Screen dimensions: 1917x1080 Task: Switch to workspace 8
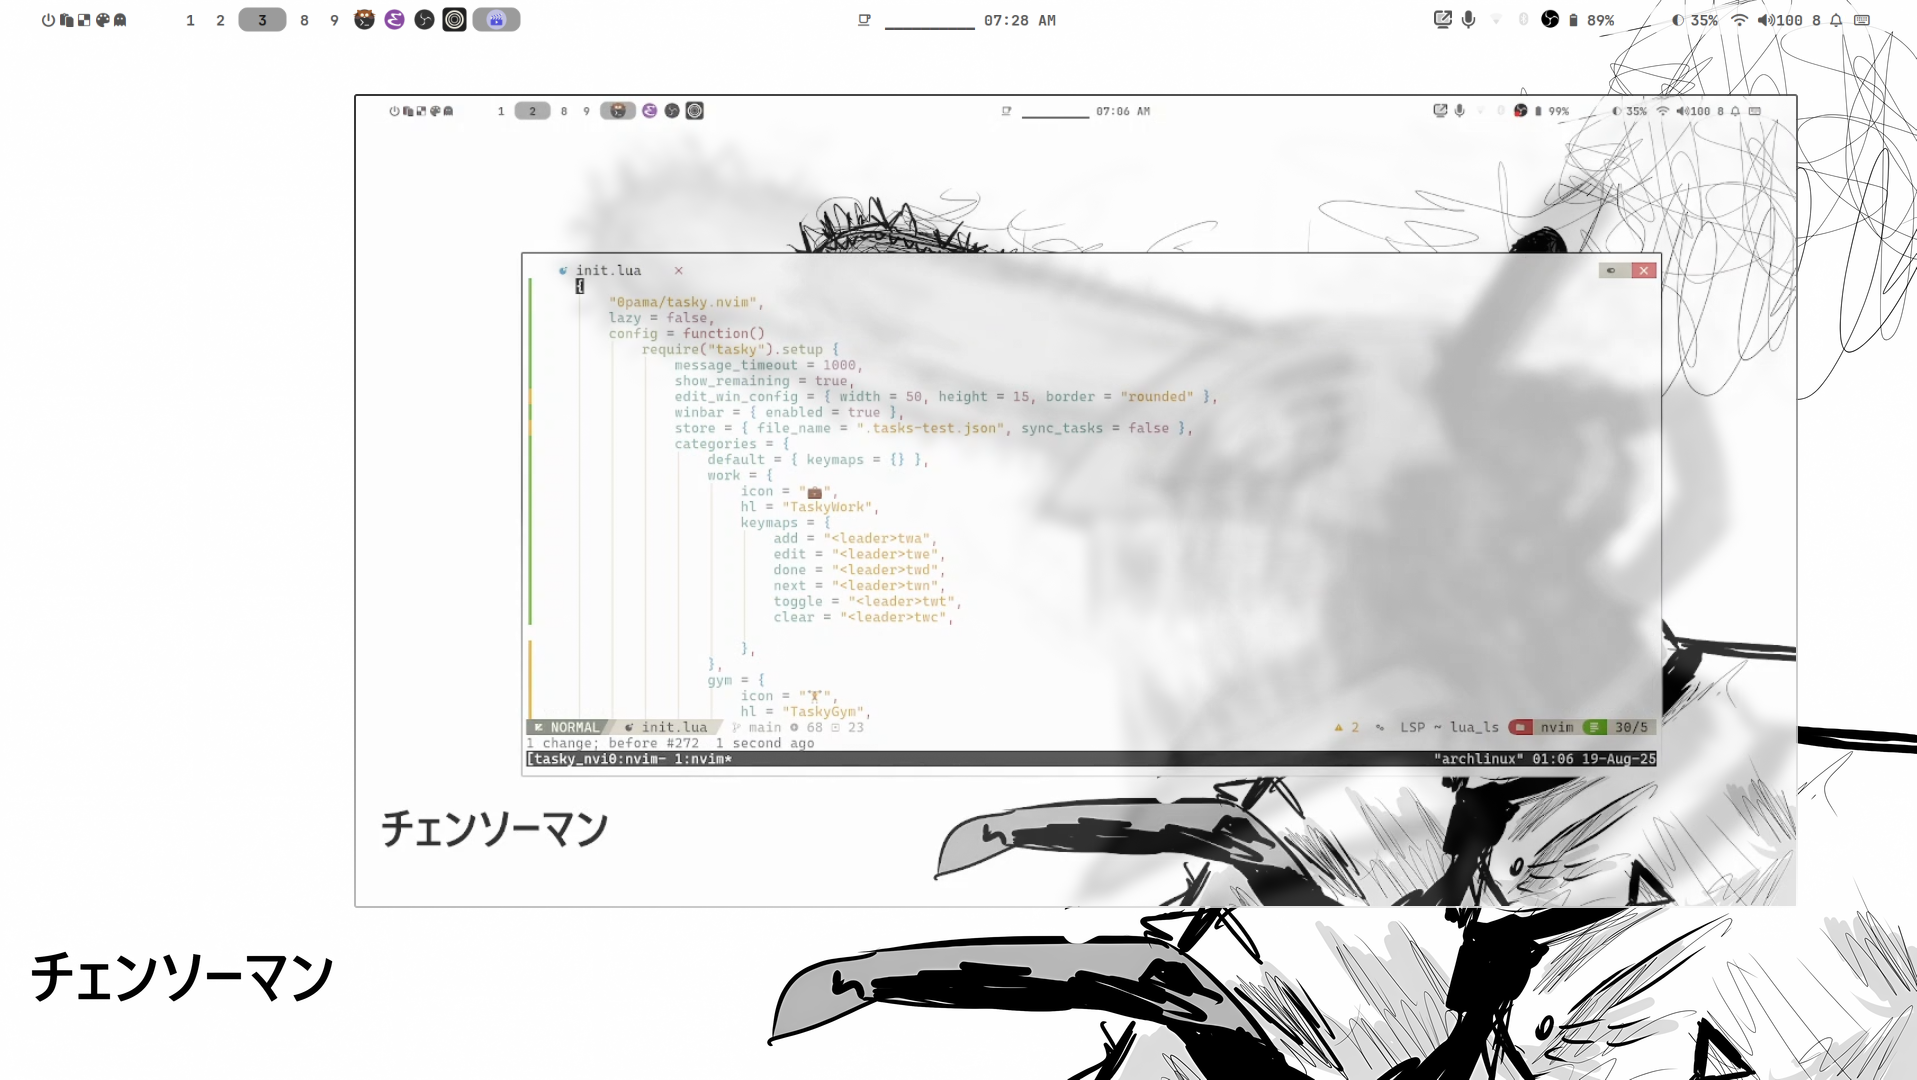click(304, 20)
